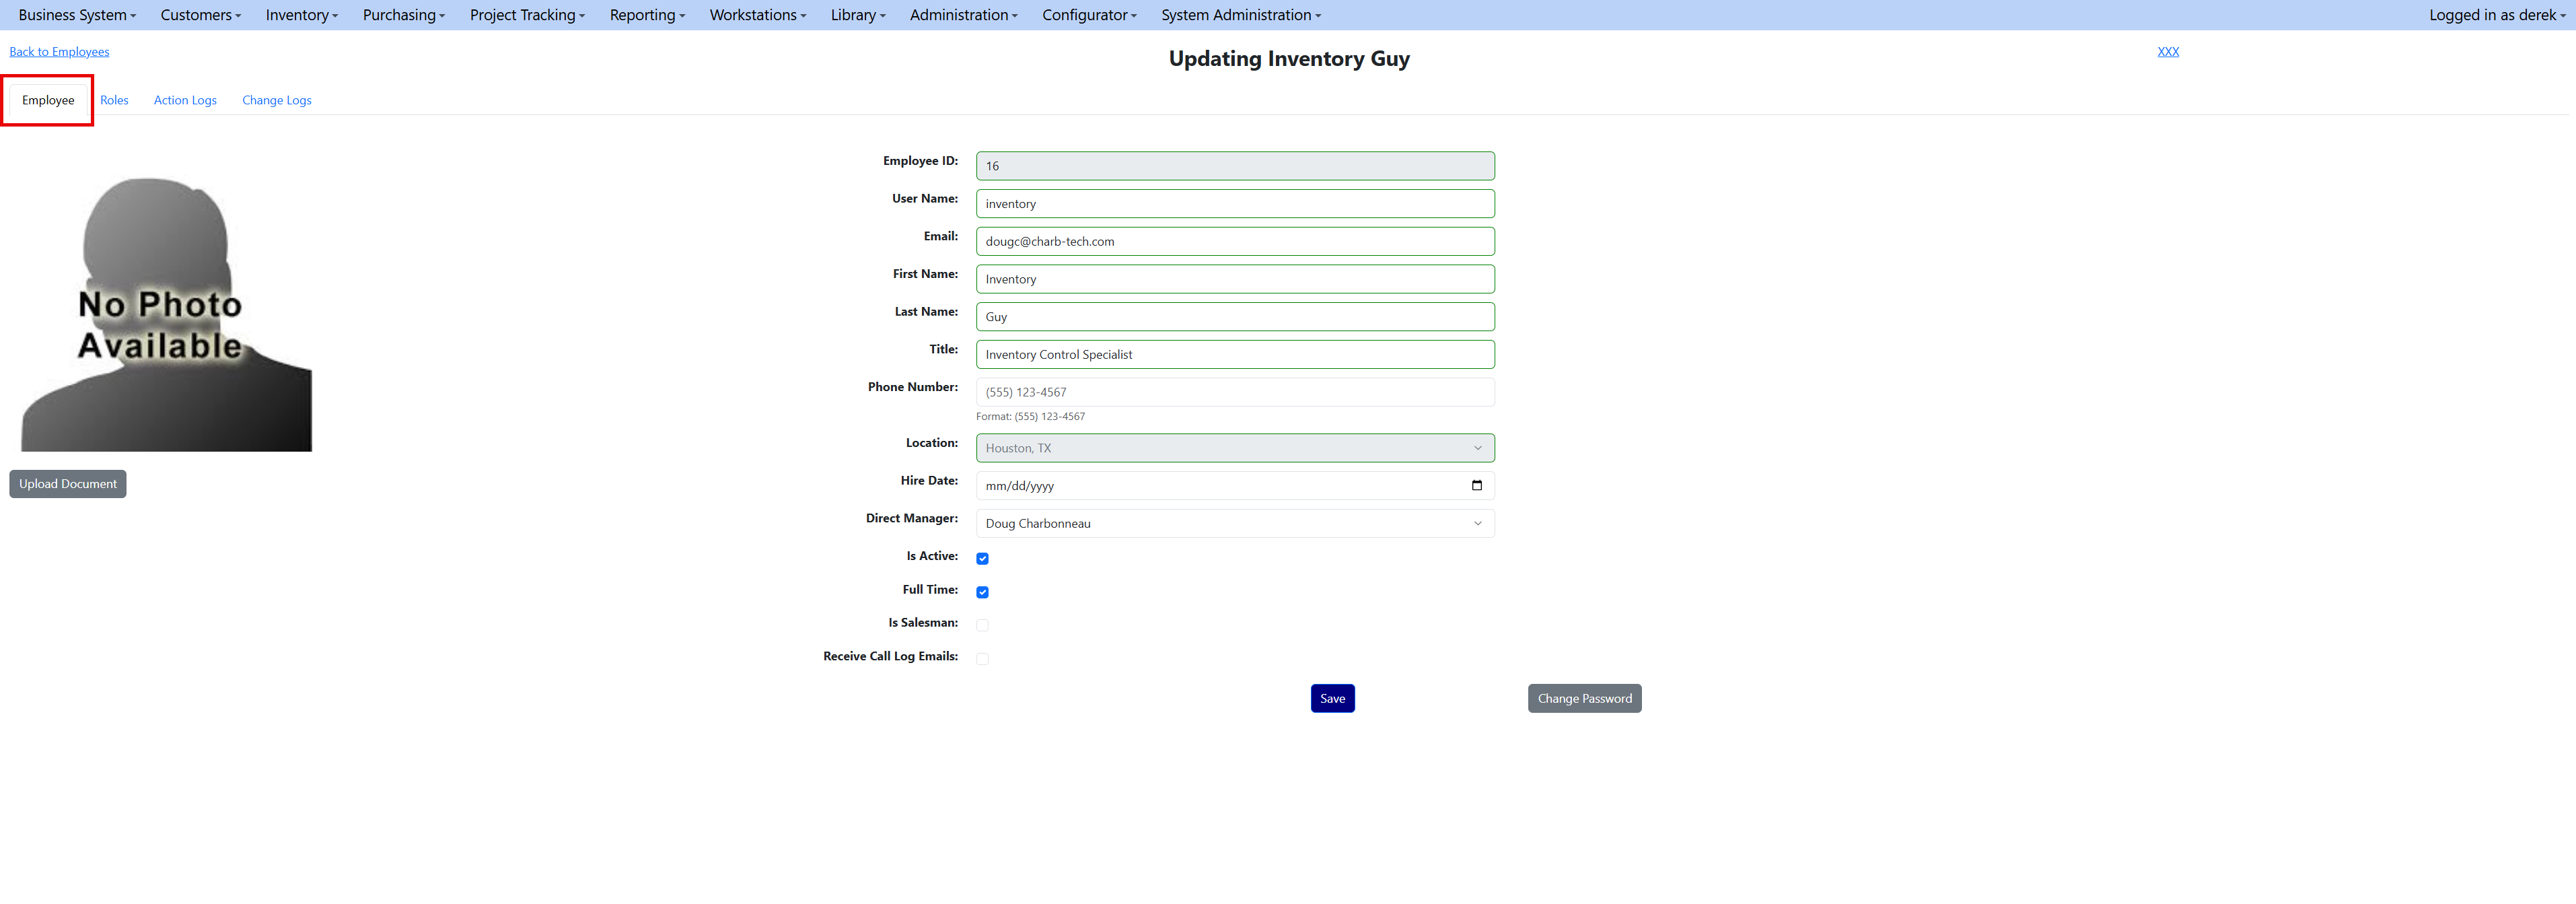Enable the Is Salesman checkbox

pos(982,625)
